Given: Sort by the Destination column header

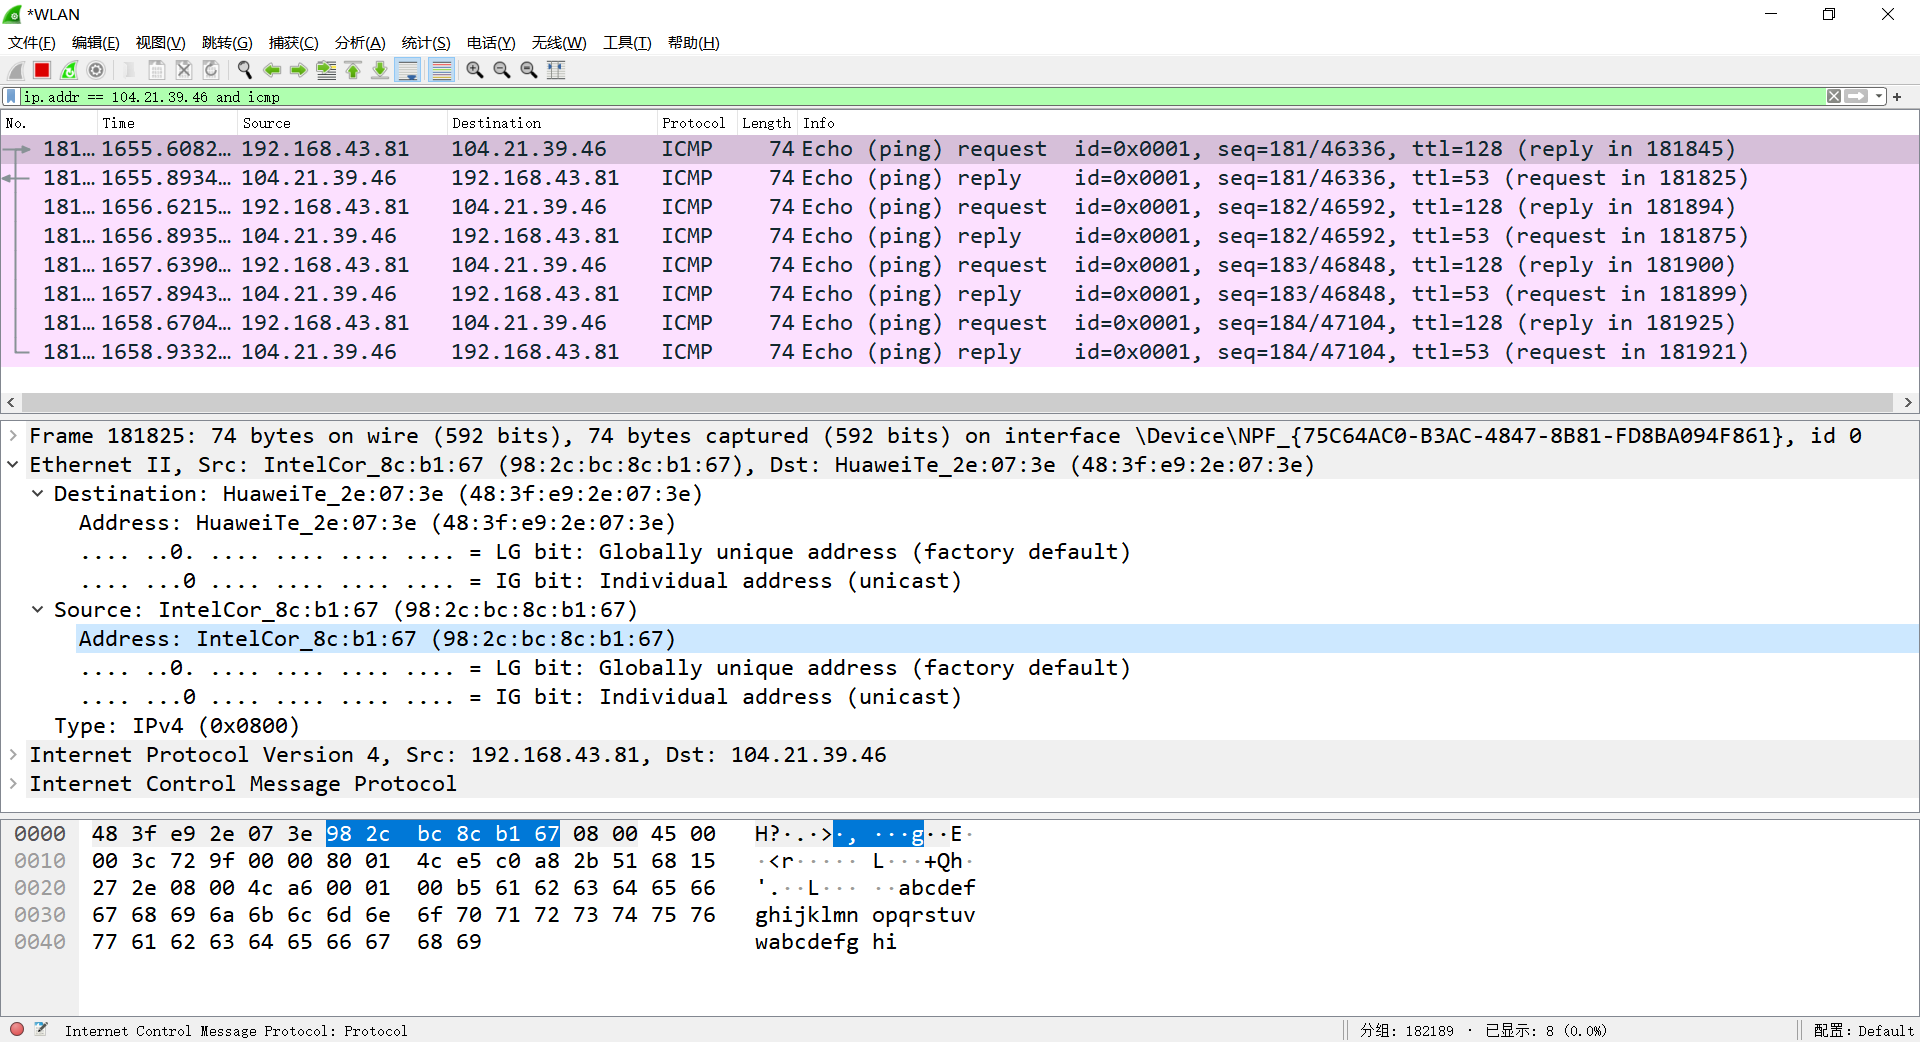Looking at the screenshot, I should point(552,123).
